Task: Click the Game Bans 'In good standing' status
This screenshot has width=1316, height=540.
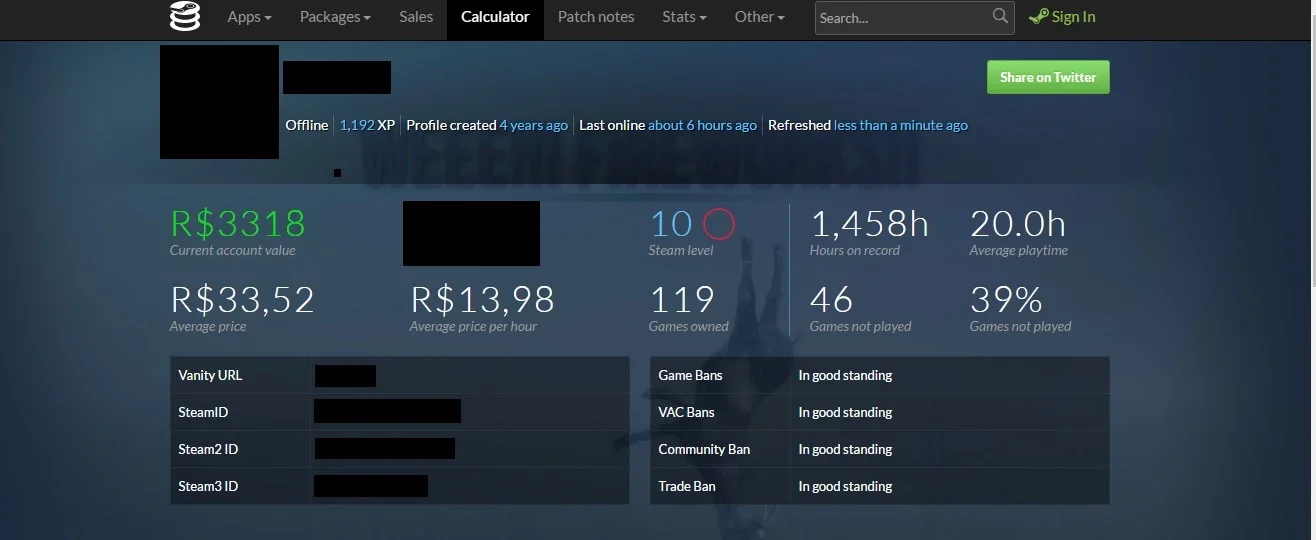Action: pos(845,375)
